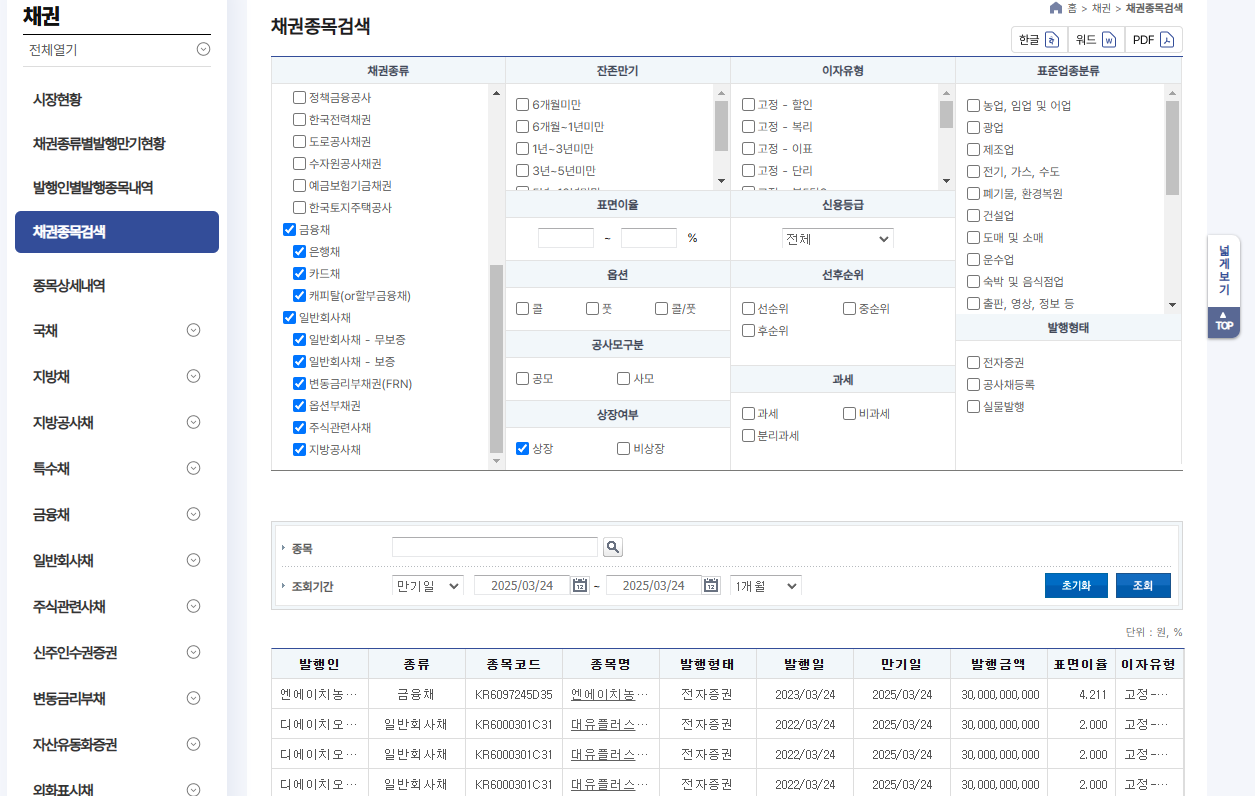
Task: Check the 비상장 checkbox
Action: coord(623,449)
